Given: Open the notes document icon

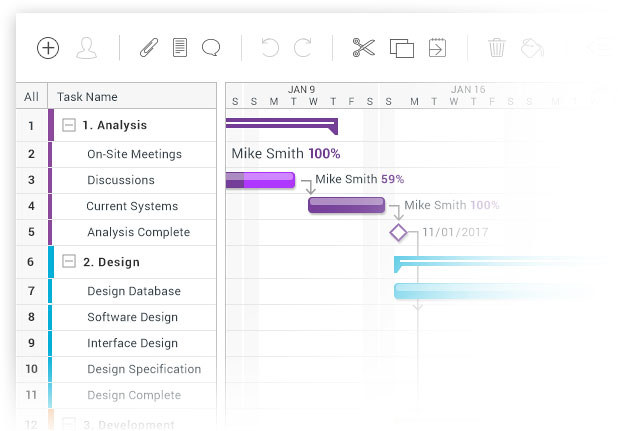Looking at the screenshot, I should 180,48.
